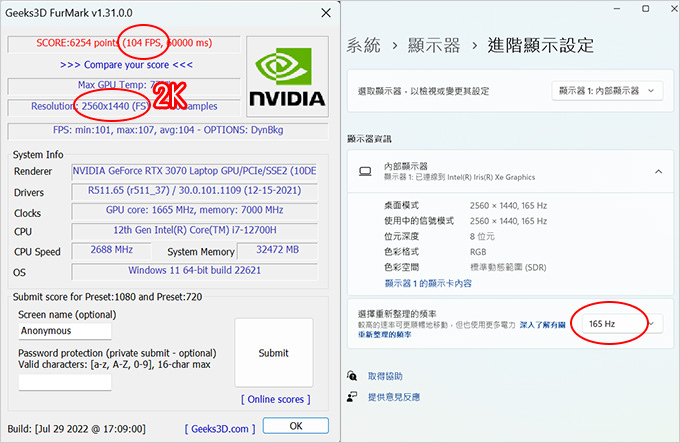Focus the empty password protection field
Image resolution: width=680 pixels, height=443 pixels.
tap(65, 382)
